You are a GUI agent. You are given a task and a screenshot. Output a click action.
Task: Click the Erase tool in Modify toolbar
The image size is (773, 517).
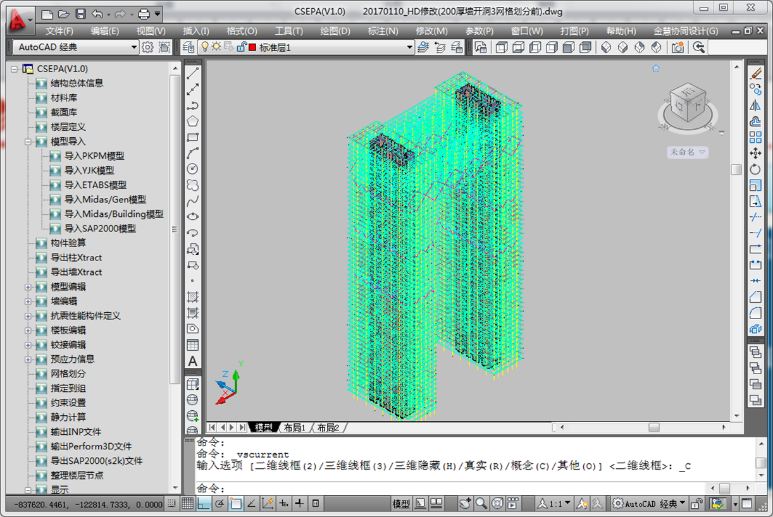[755, 73]
